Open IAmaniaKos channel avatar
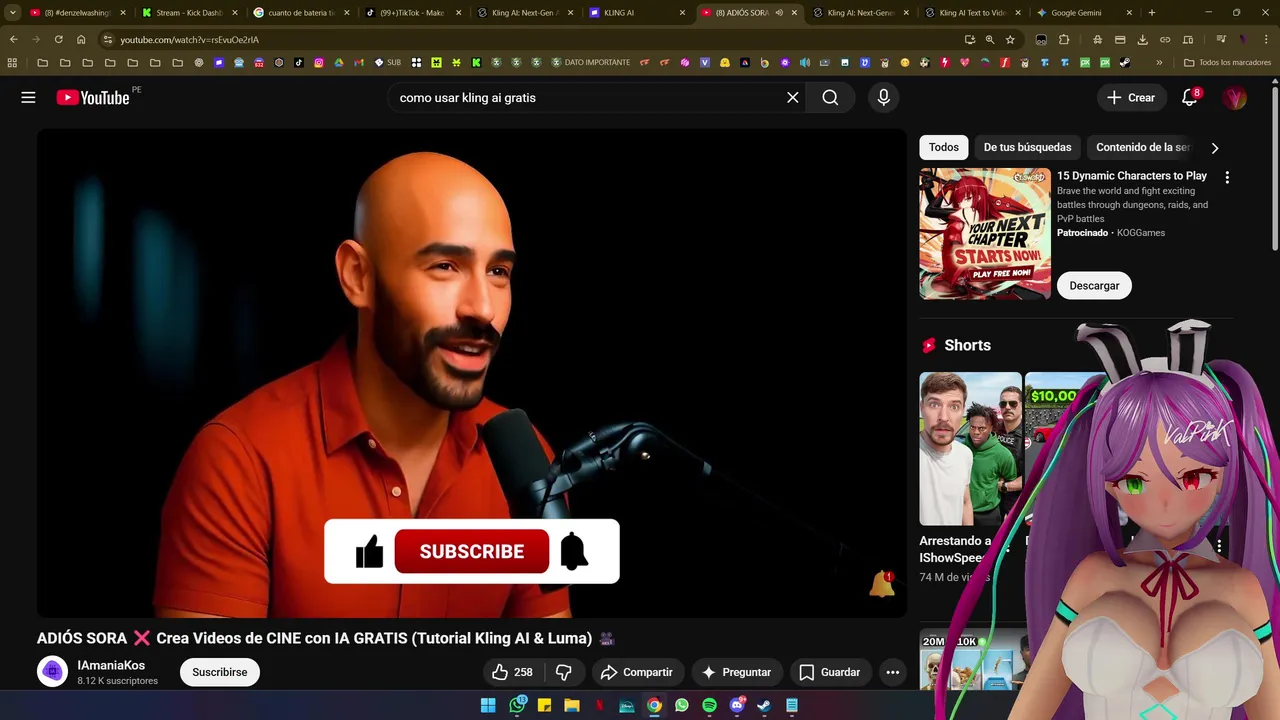 click(x=53, y=671)
